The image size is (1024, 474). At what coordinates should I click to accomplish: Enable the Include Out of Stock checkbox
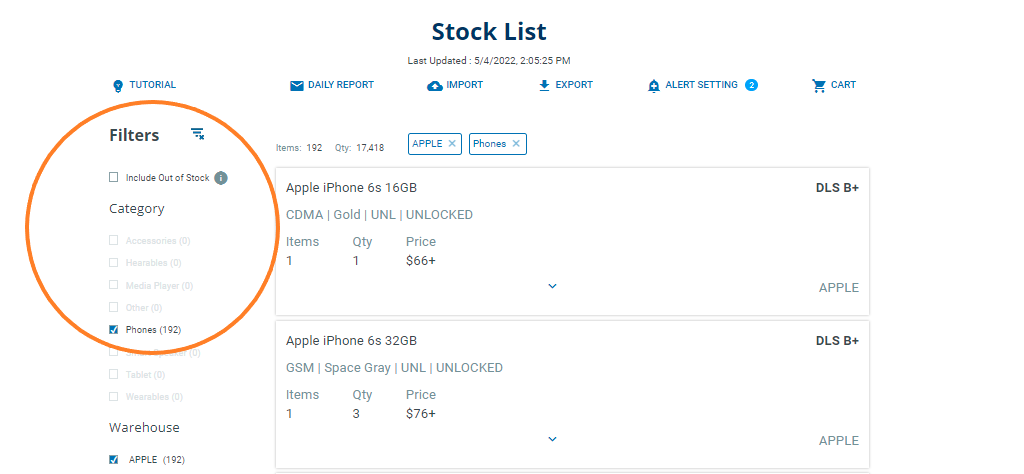click(x=114, y=177)
